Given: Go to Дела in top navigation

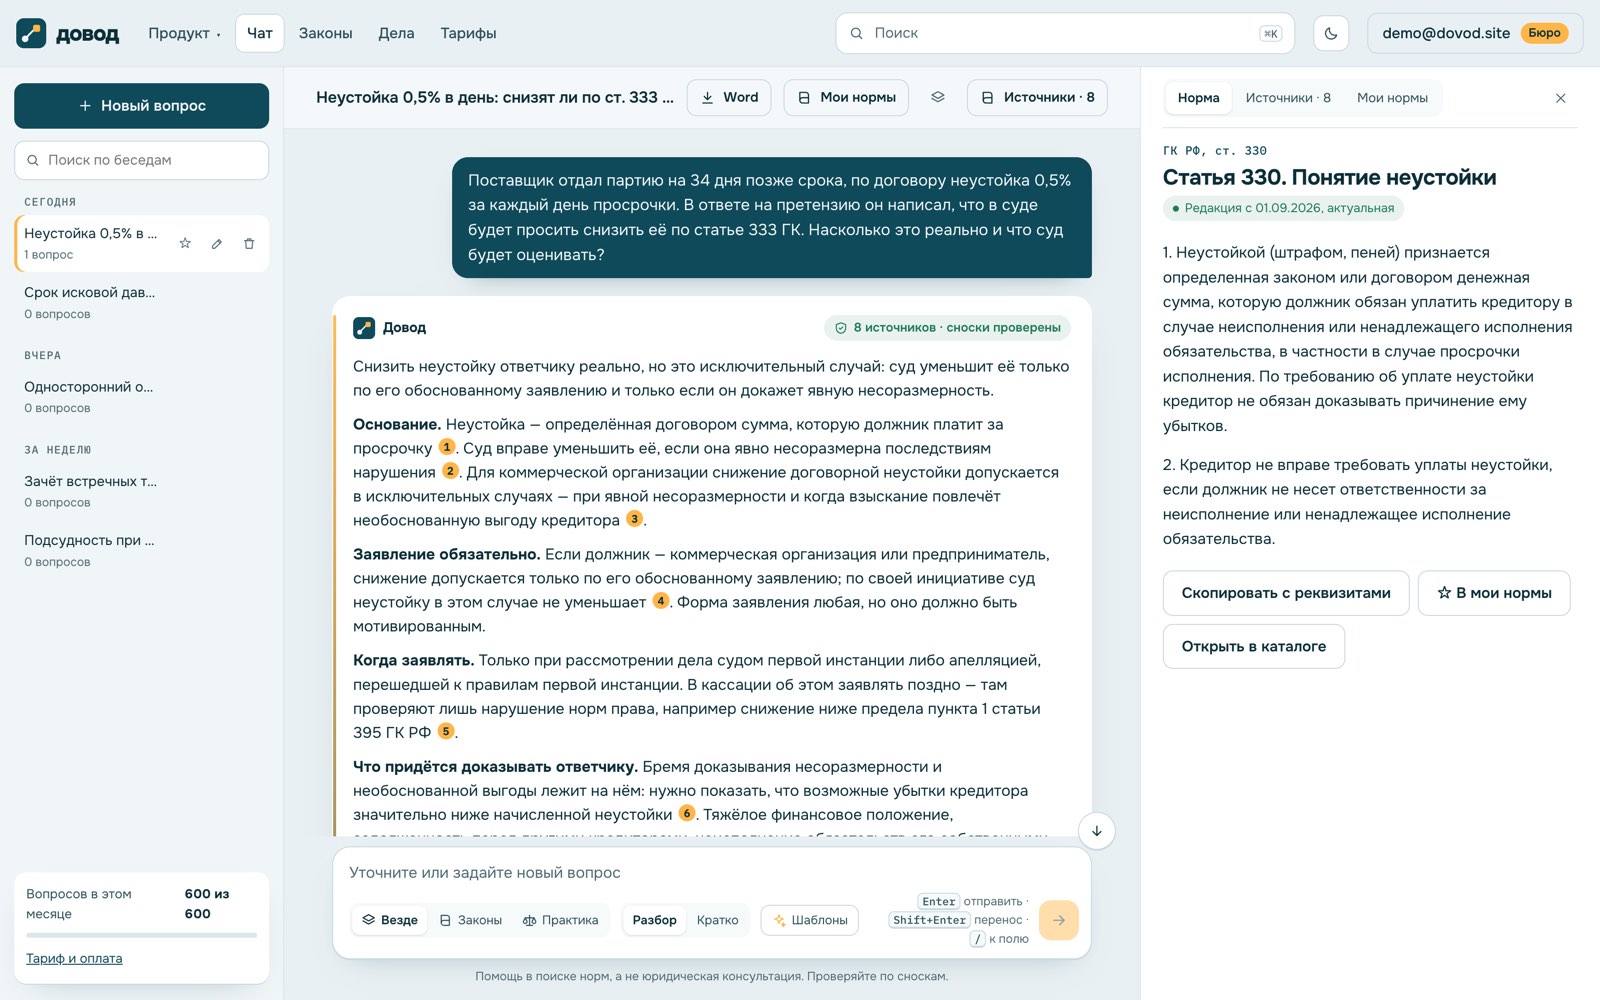Looking at the screenshot, I should click(x=396, y=33).
